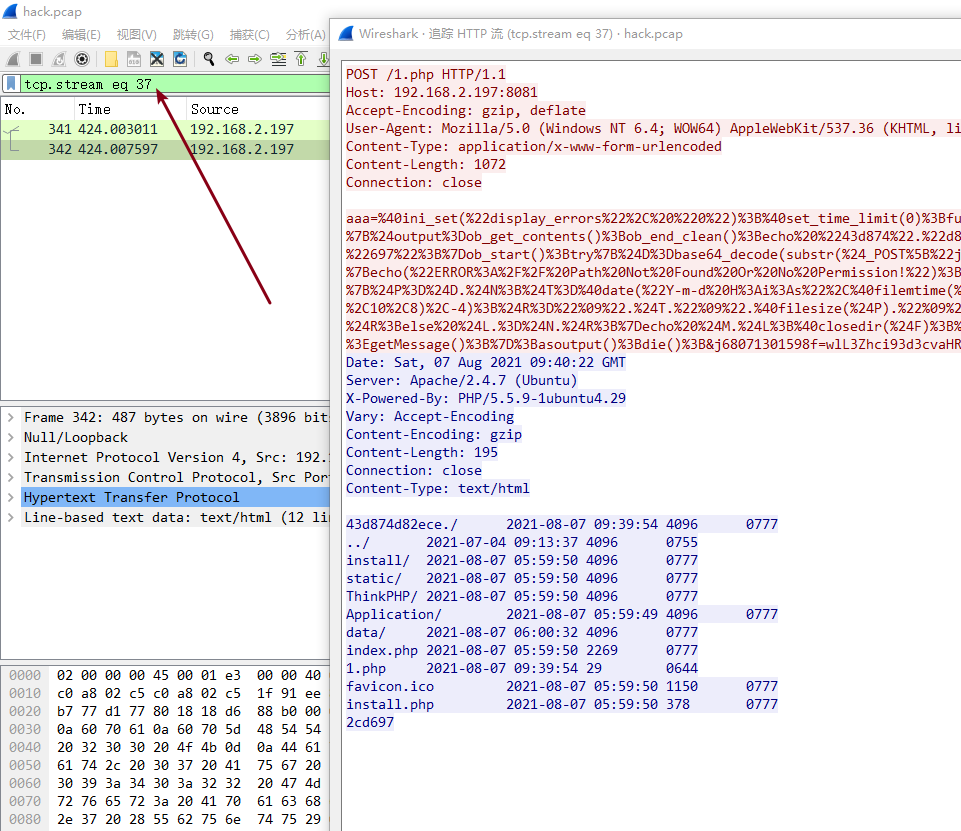
Task: Expand Hypertext Transfer Protocol row
Action: (10, 497)
